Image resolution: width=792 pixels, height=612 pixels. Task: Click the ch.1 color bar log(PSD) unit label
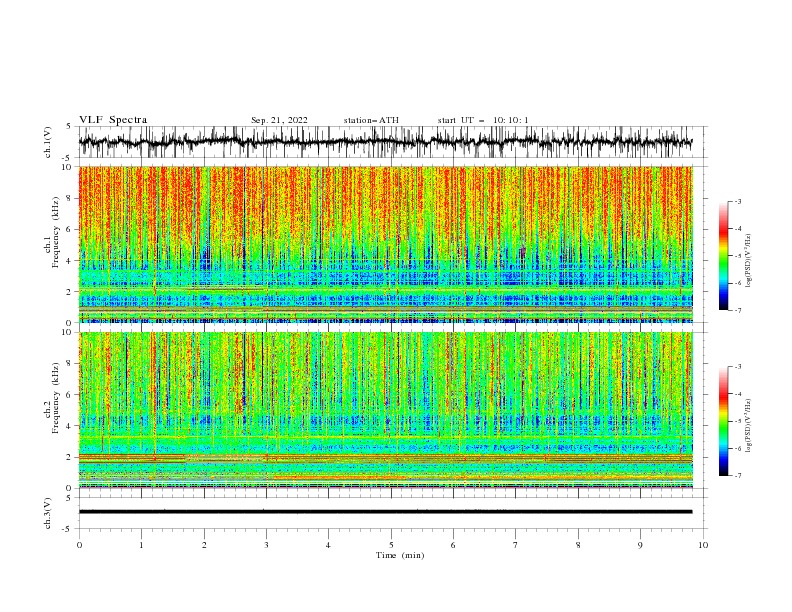748,261
